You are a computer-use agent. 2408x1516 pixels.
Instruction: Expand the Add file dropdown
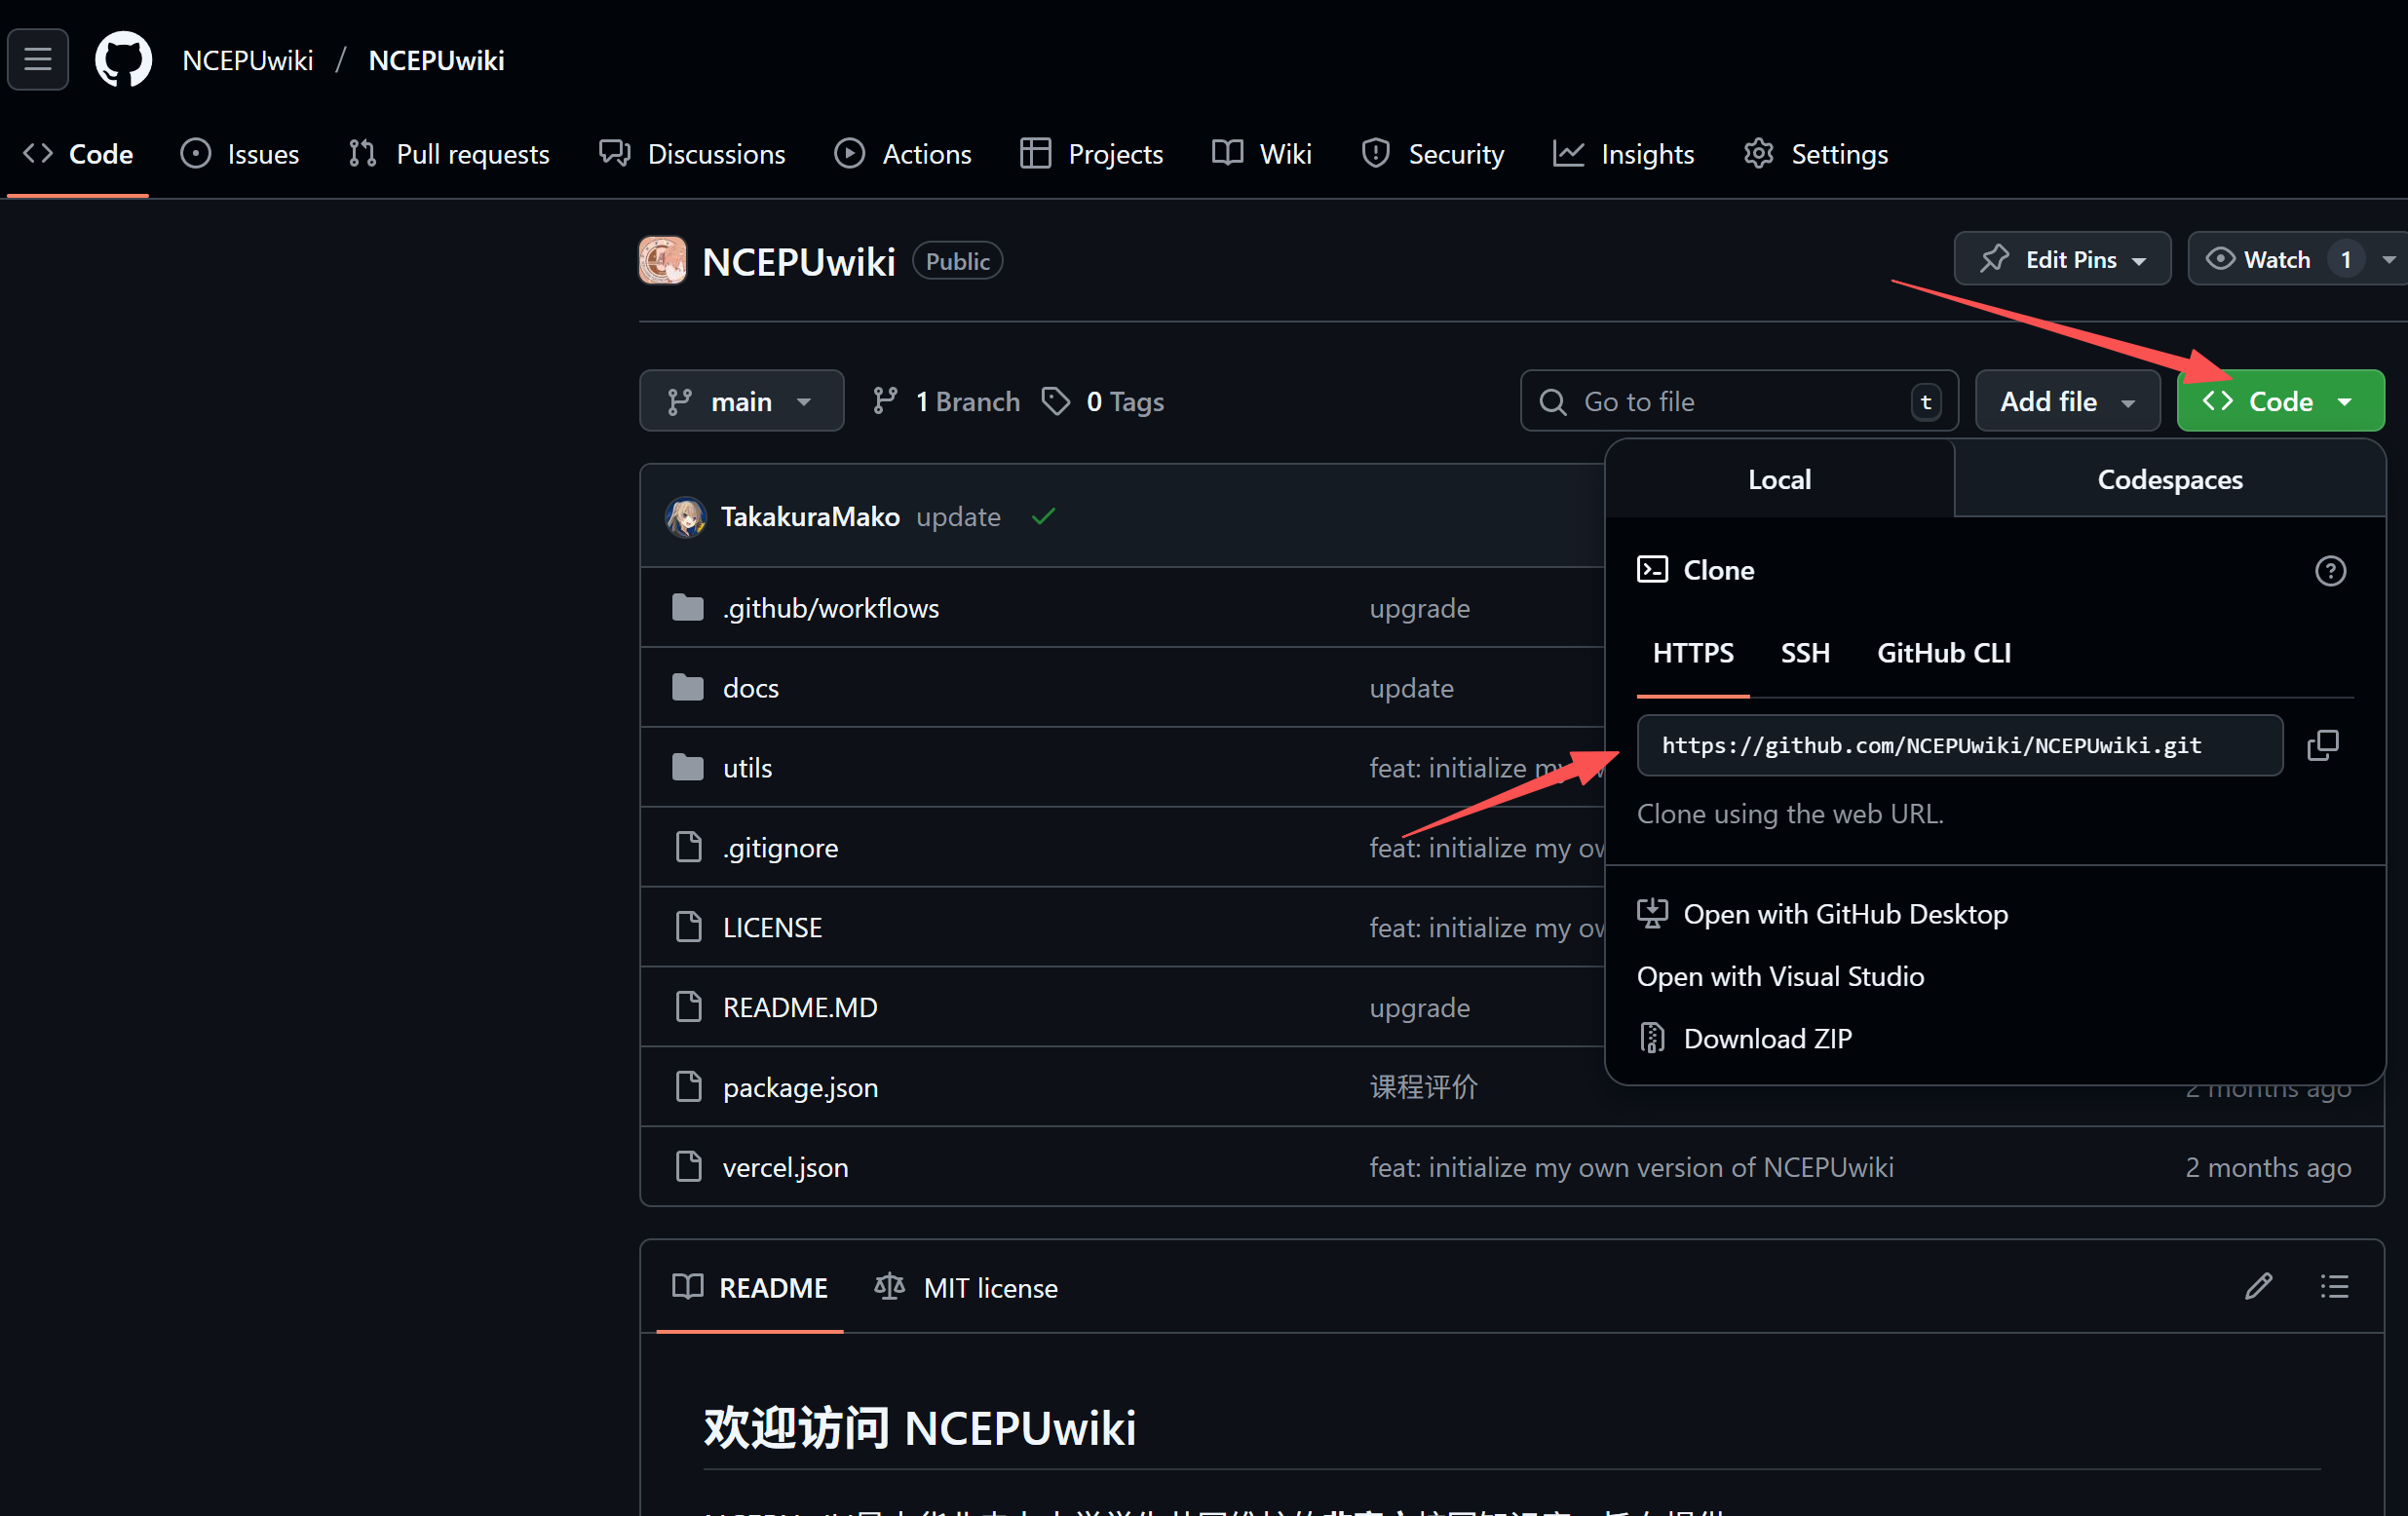tap(2067, 401)
